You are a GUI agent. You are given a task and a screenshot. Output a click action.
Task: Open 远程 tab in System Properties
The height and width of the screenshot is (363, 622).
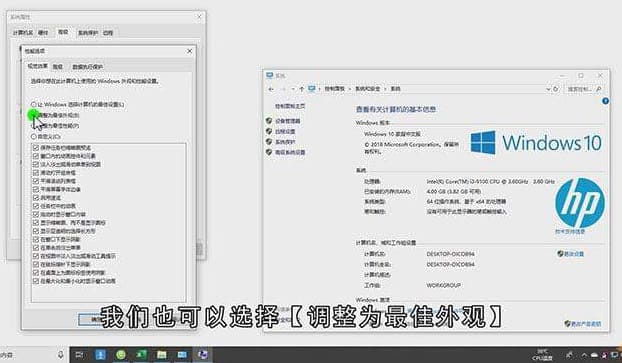tap(108, 33)
